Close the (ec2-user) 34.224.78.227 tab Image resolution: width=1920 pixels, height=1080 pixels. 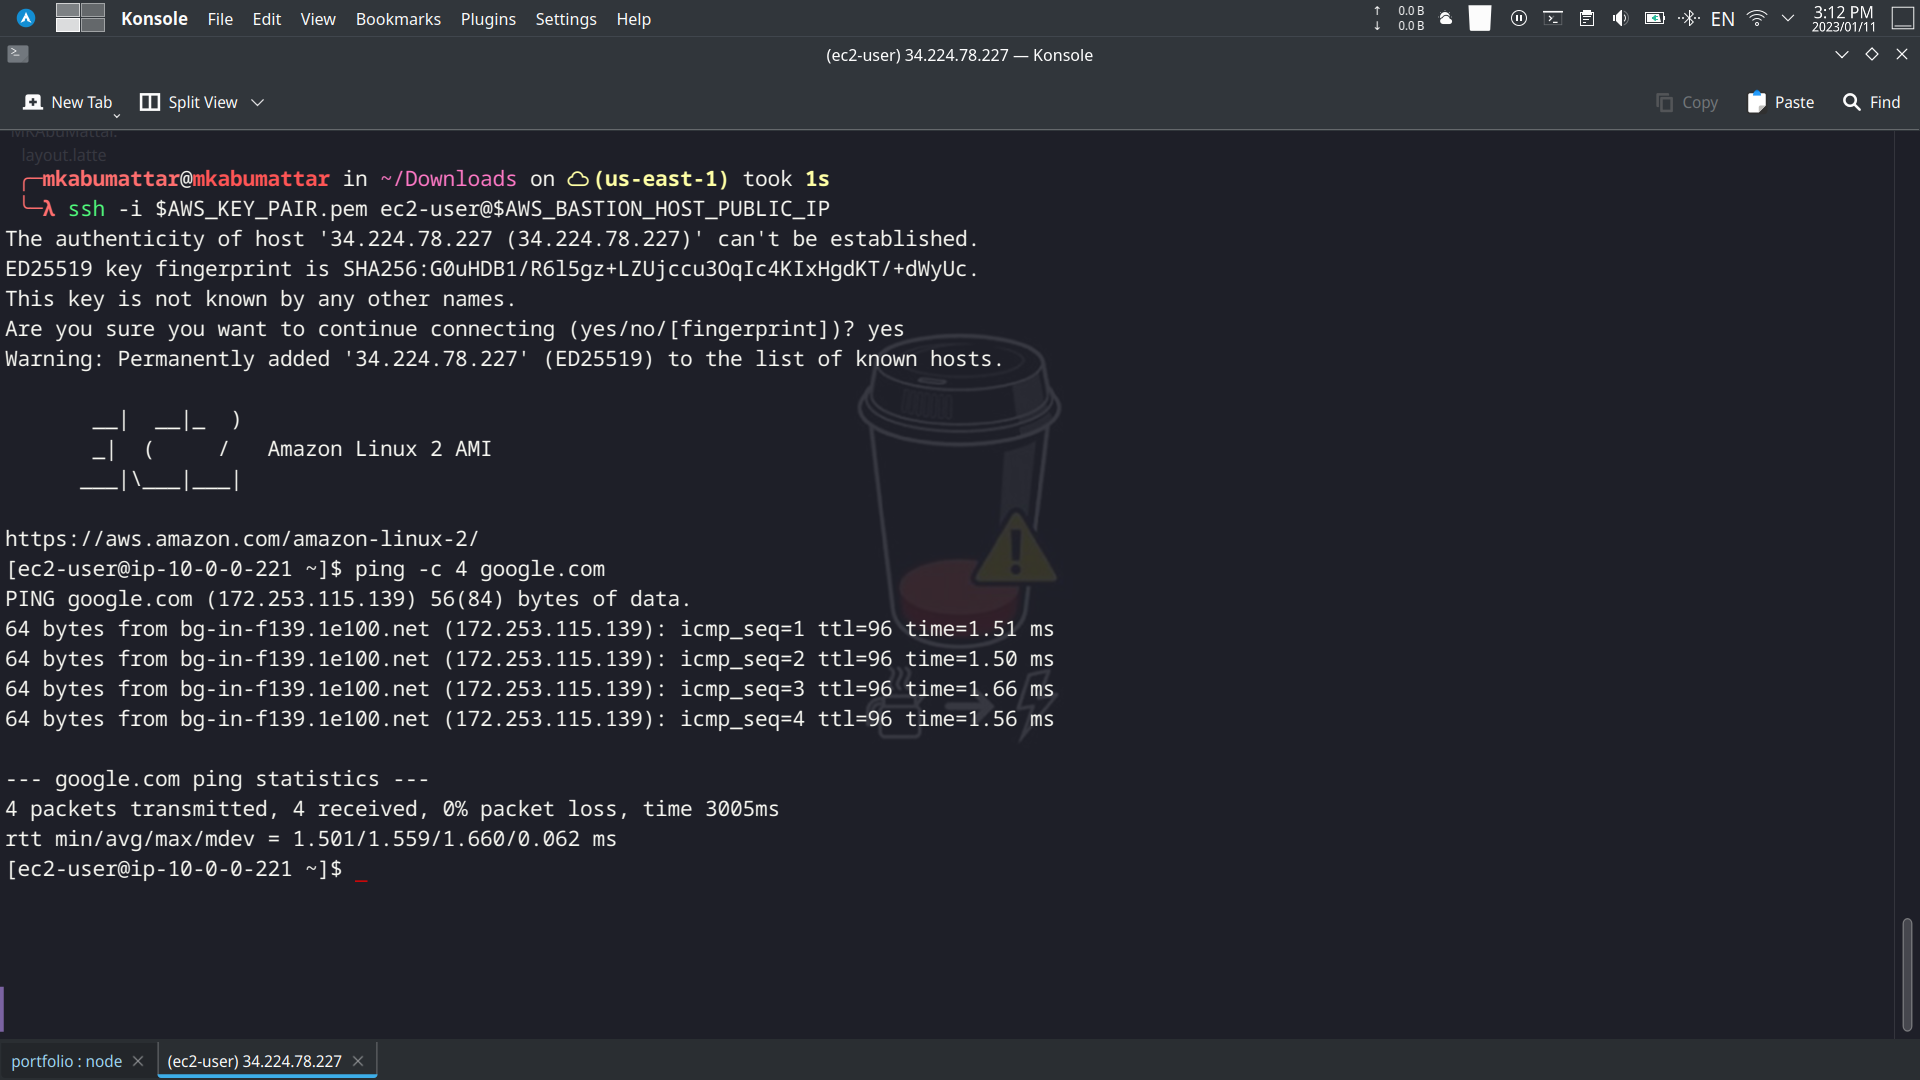tap(358, 1061)
